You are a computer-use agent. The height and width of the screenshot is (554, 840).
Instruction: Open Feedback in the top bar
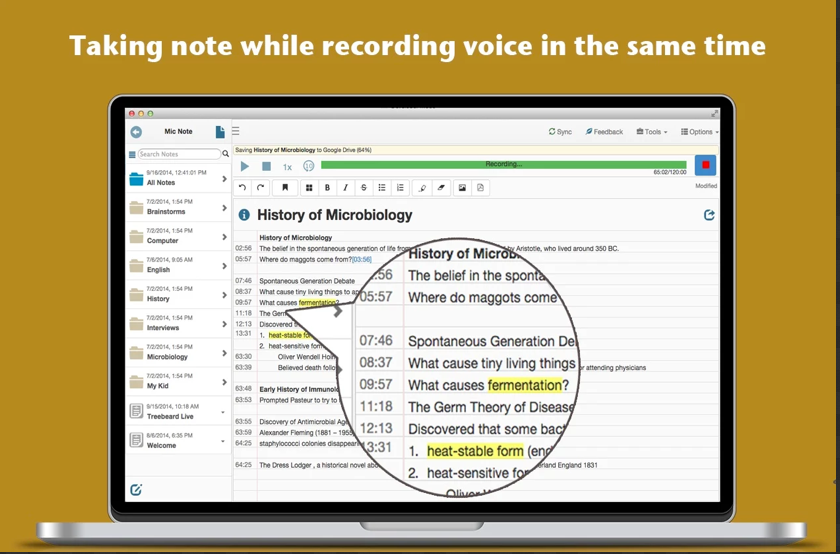[x=604, y=132]
